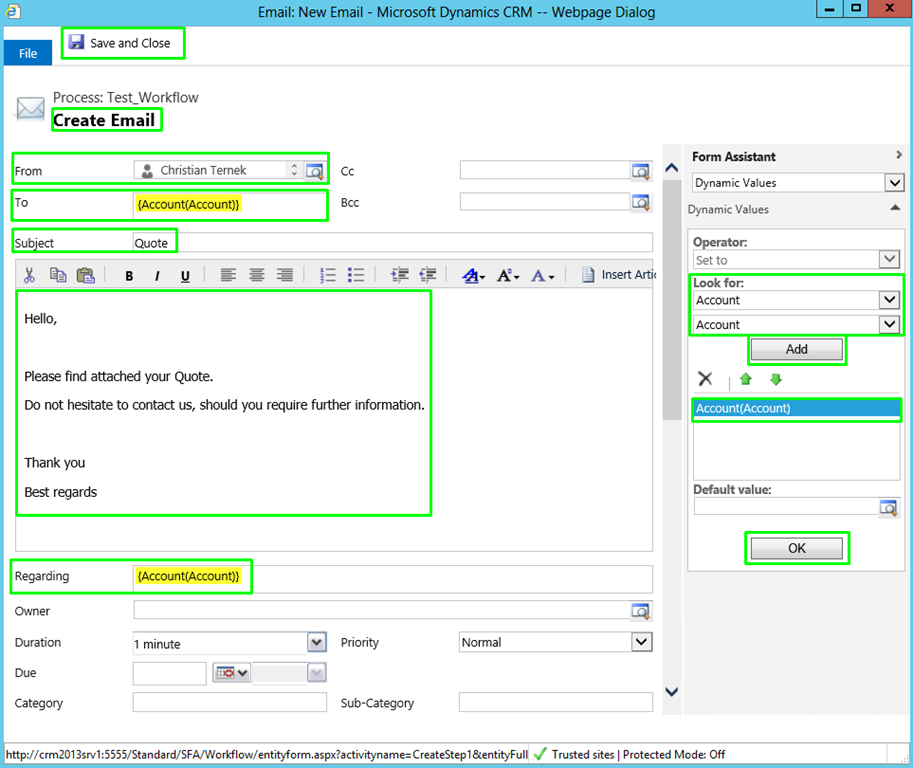913x768 pixels.
Task: Apply numbered list formatting
Action: [328, 275]
